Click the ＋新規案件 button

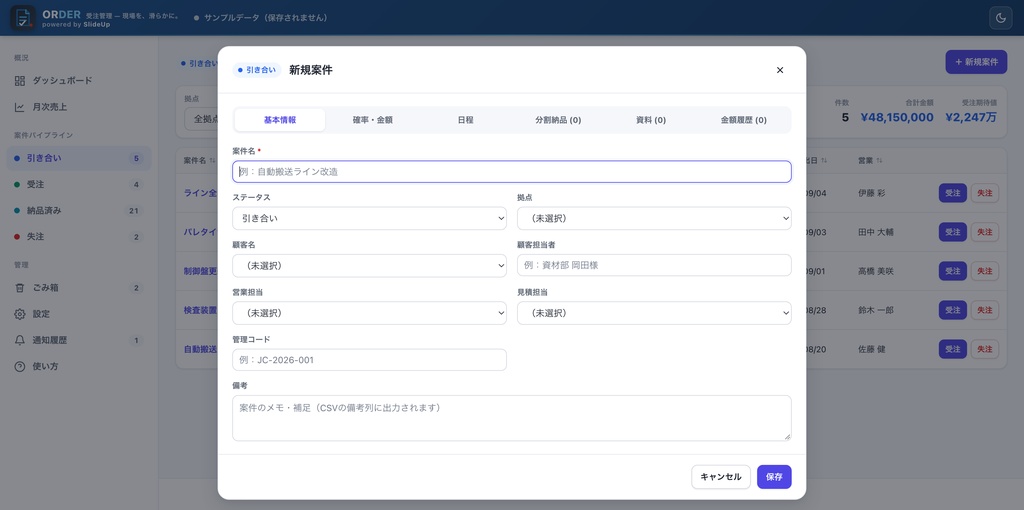(976, 62)
